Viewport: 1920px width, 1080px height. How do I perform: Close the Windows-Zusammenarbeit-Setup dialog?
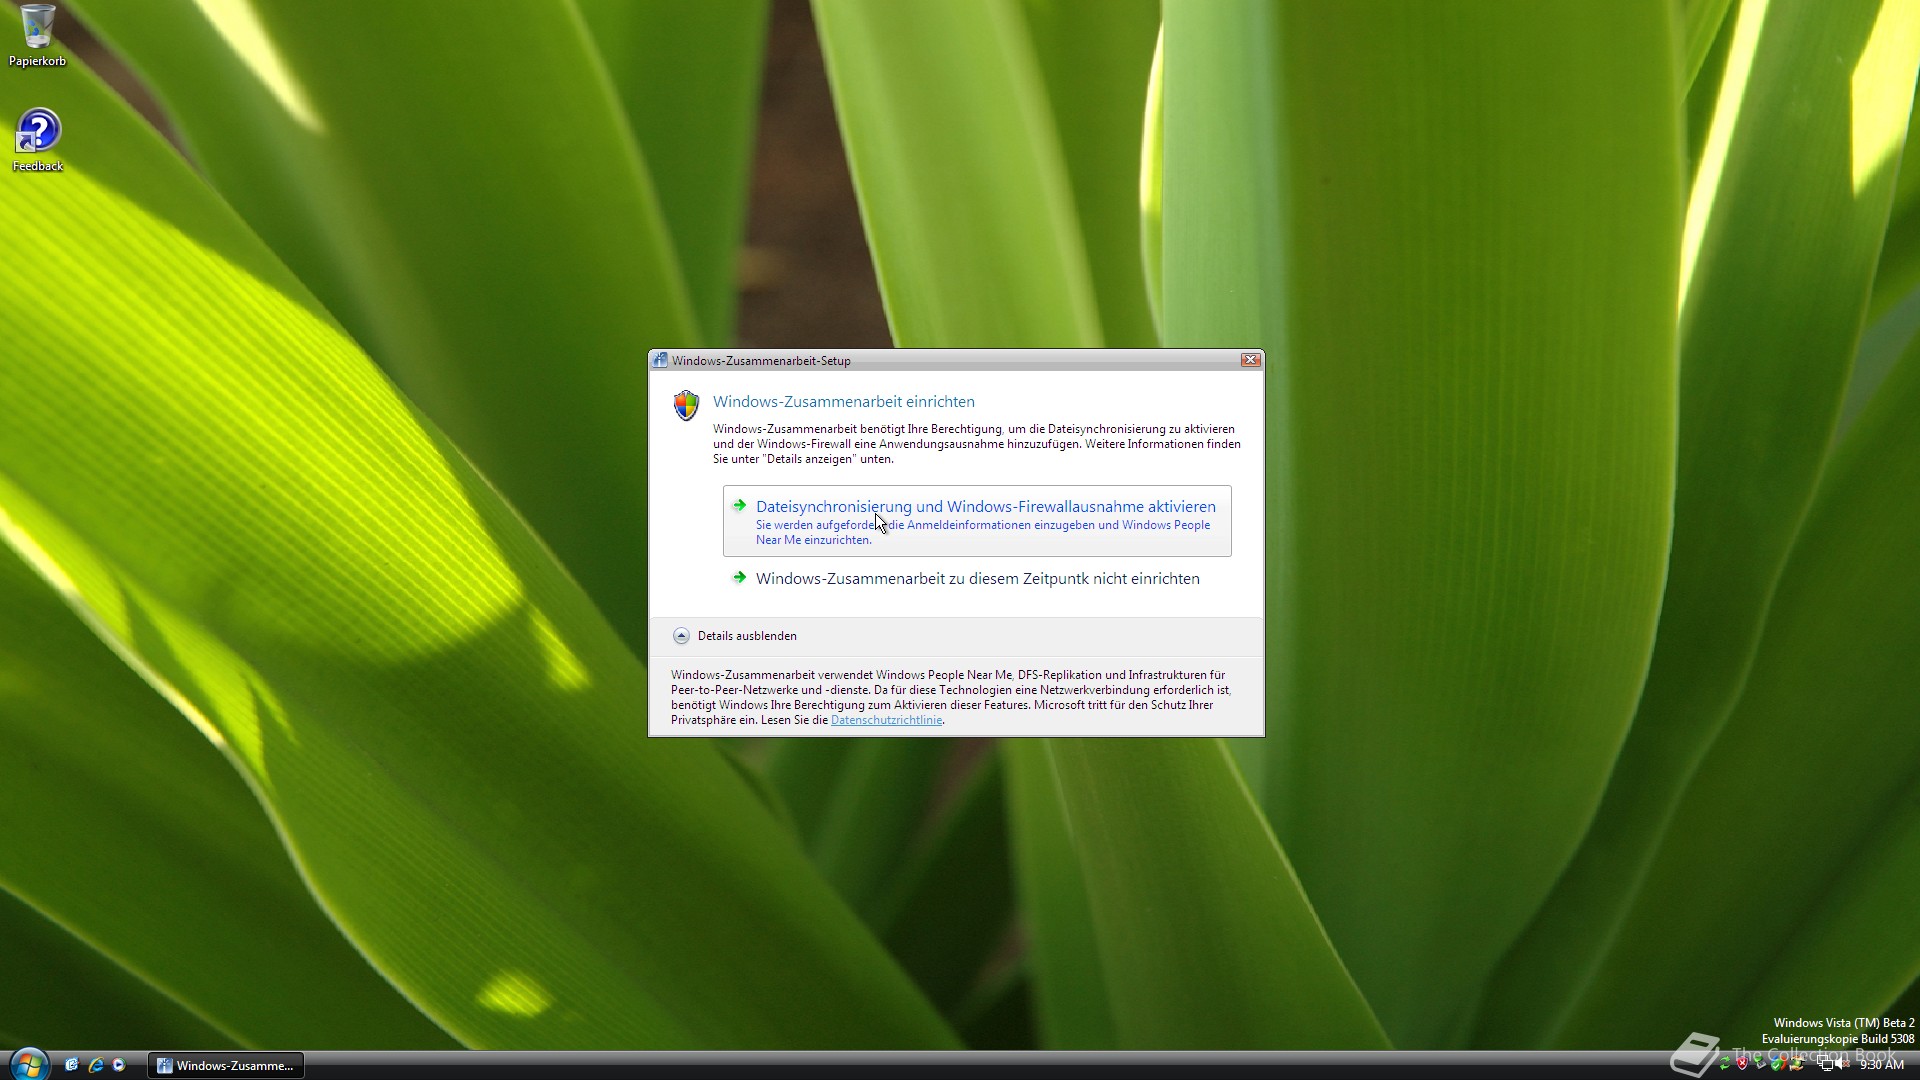click(1250, 360)
